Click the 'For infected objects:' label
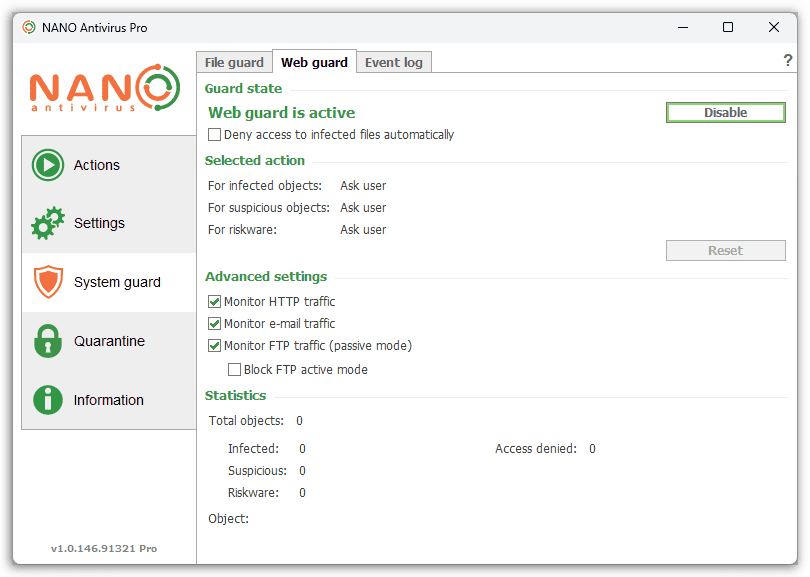The width and height of the screenshot is (810, 577). coord(265,186)
